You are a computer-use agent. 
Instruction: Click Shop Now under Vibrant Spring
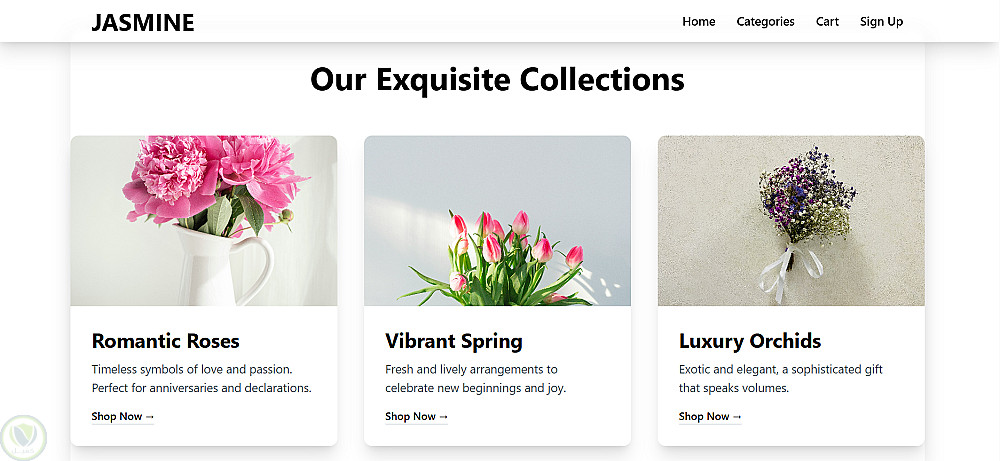416,417
